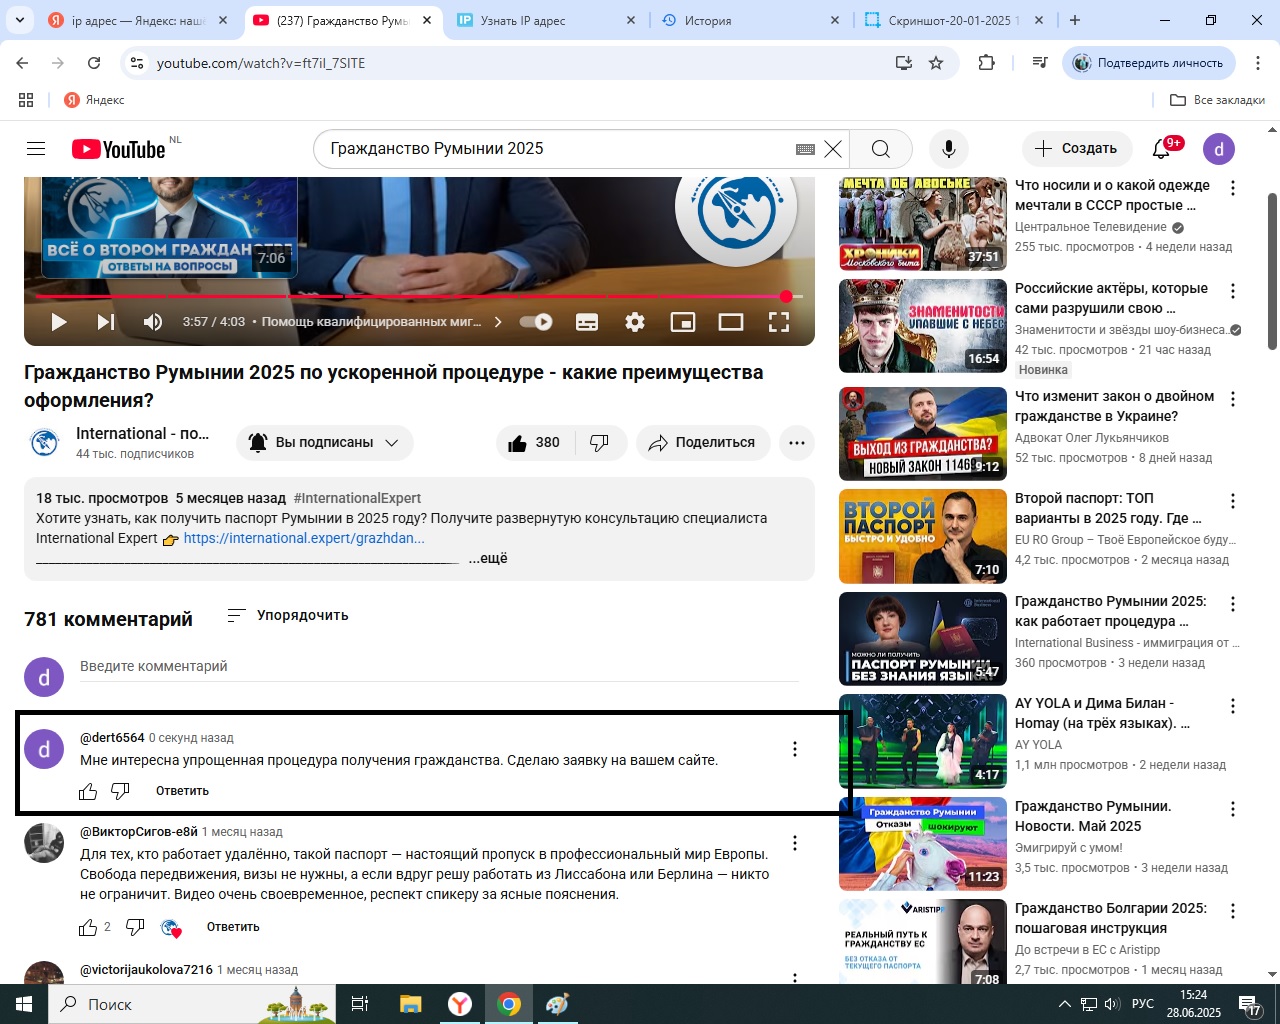
Task: Dislike the @ВикторСигов-е8й comment
Action: [x=135, y=927]
